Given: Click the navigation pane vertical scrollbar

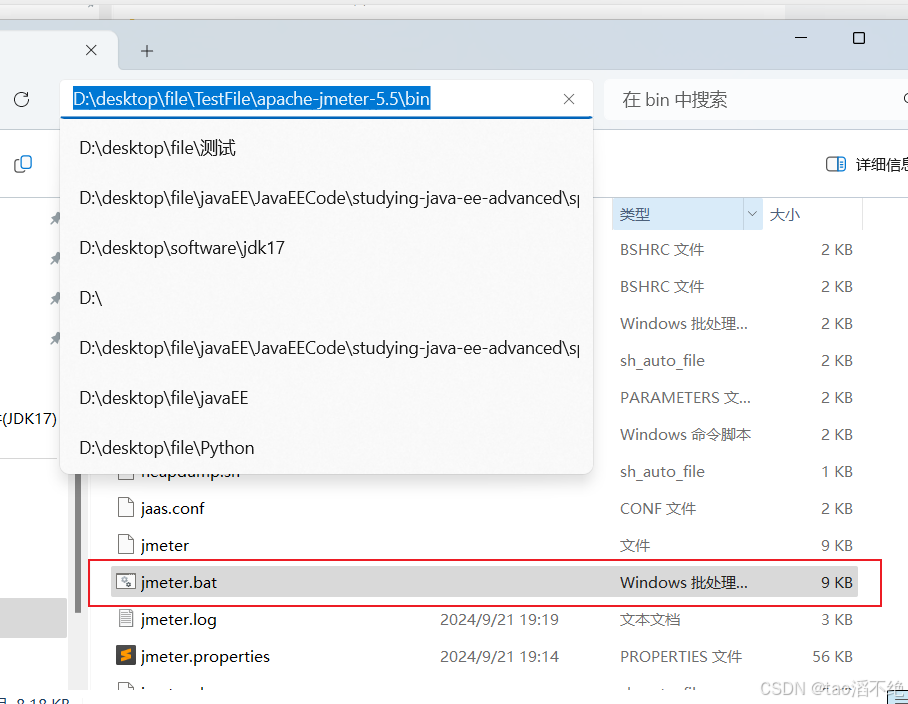Looking at the screenshot, I should (x=78, y=542).
